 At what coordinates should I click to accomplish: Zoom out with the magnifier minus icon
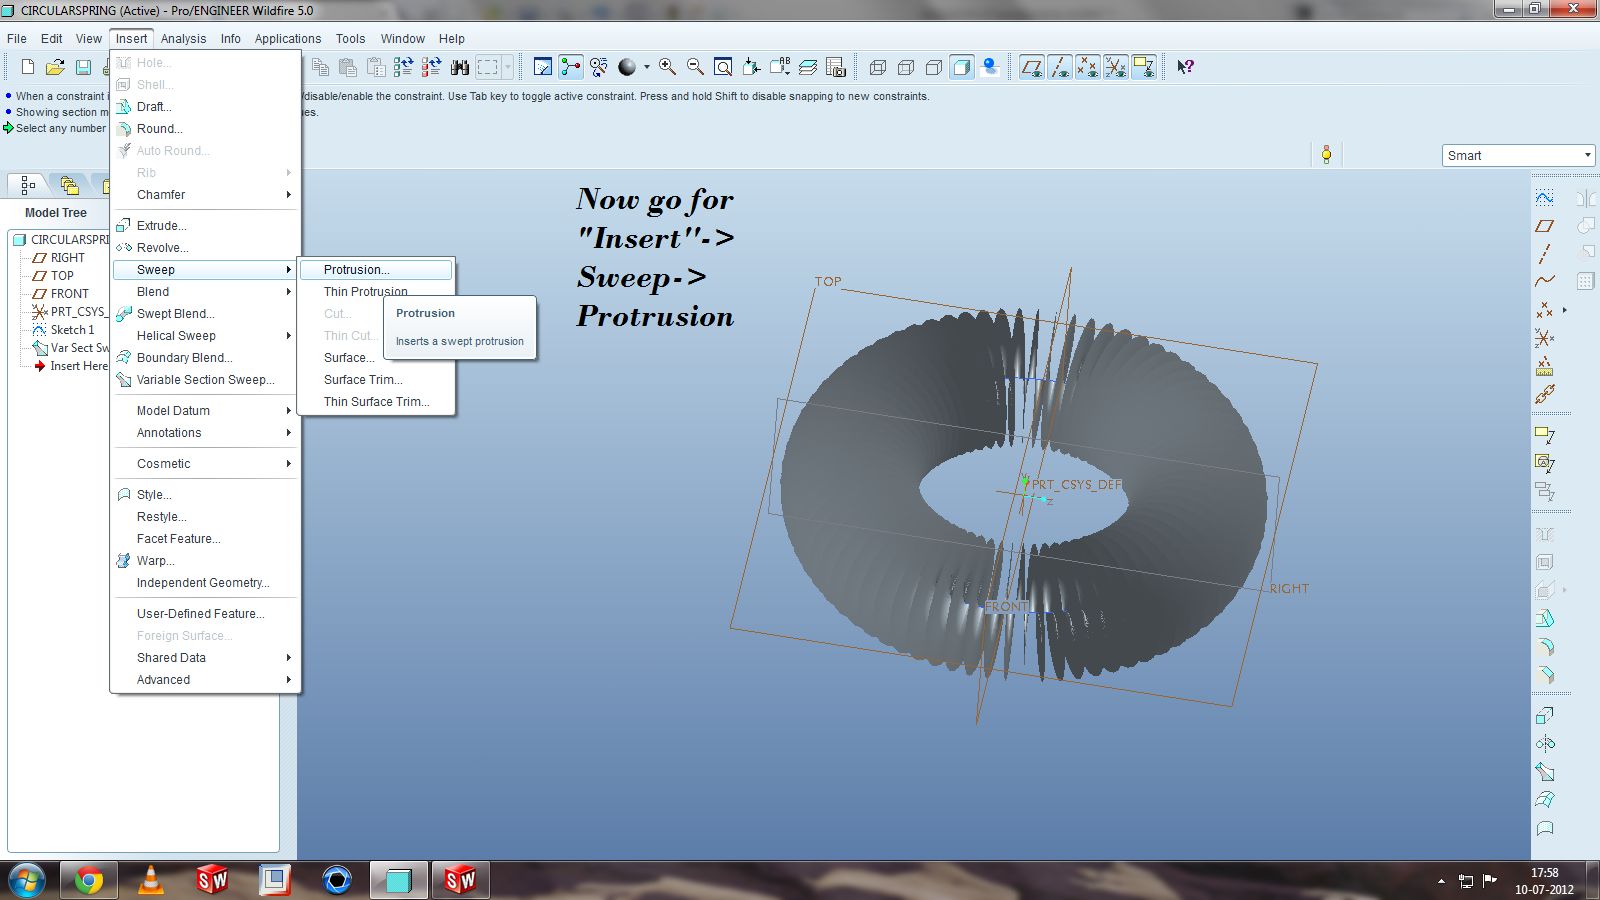[x=695, y=67]
